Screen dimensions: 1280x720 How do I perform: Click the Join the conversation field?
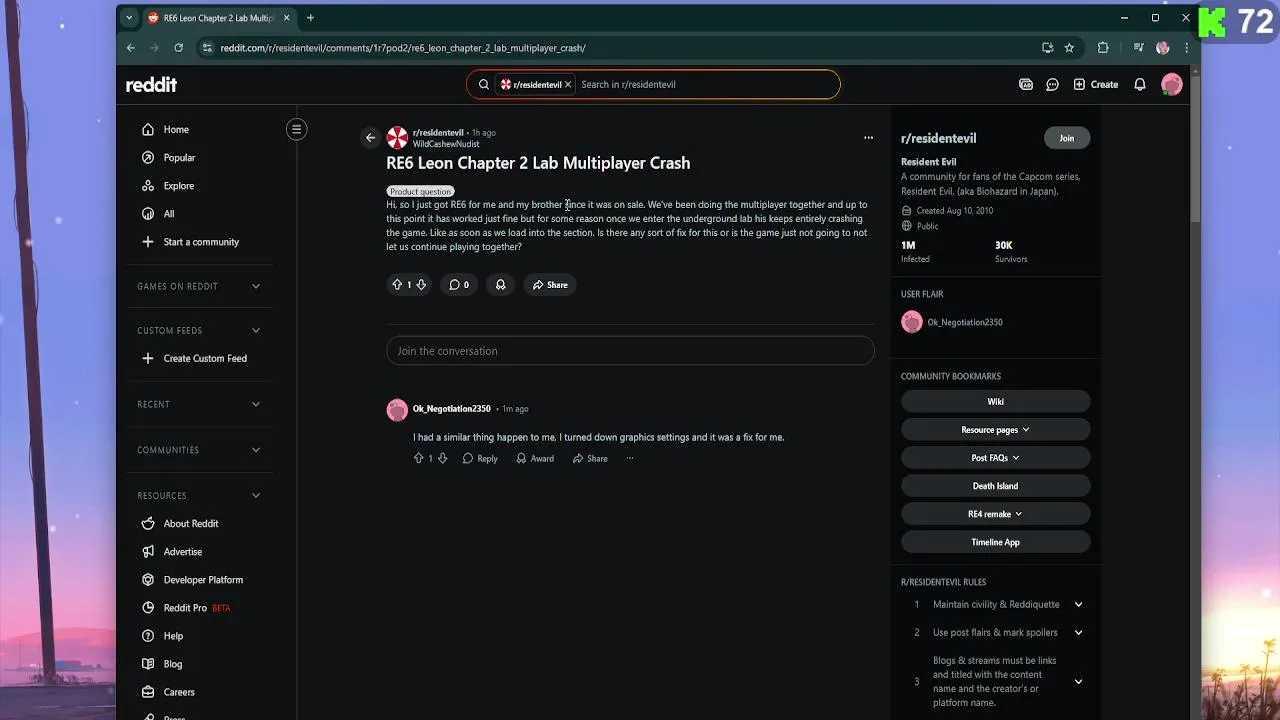point(630,351)
